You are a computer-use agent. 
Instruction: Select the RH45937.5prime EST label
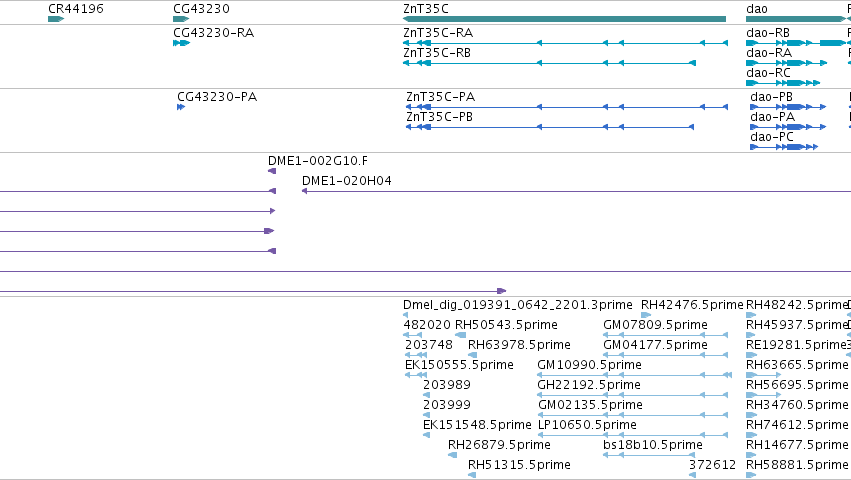pyautogui.click(x=797, y=325)
